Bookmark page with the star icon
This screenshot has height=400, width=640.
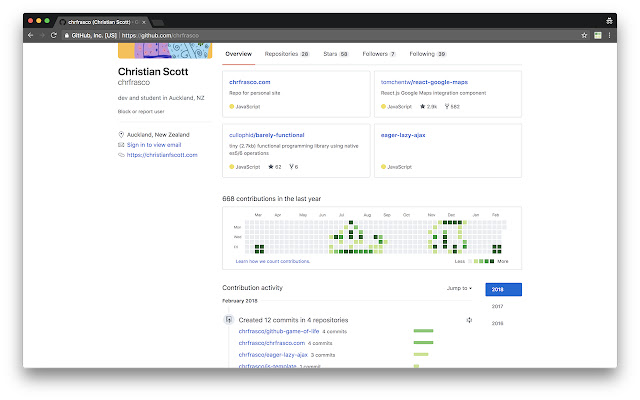click(584, 36)
